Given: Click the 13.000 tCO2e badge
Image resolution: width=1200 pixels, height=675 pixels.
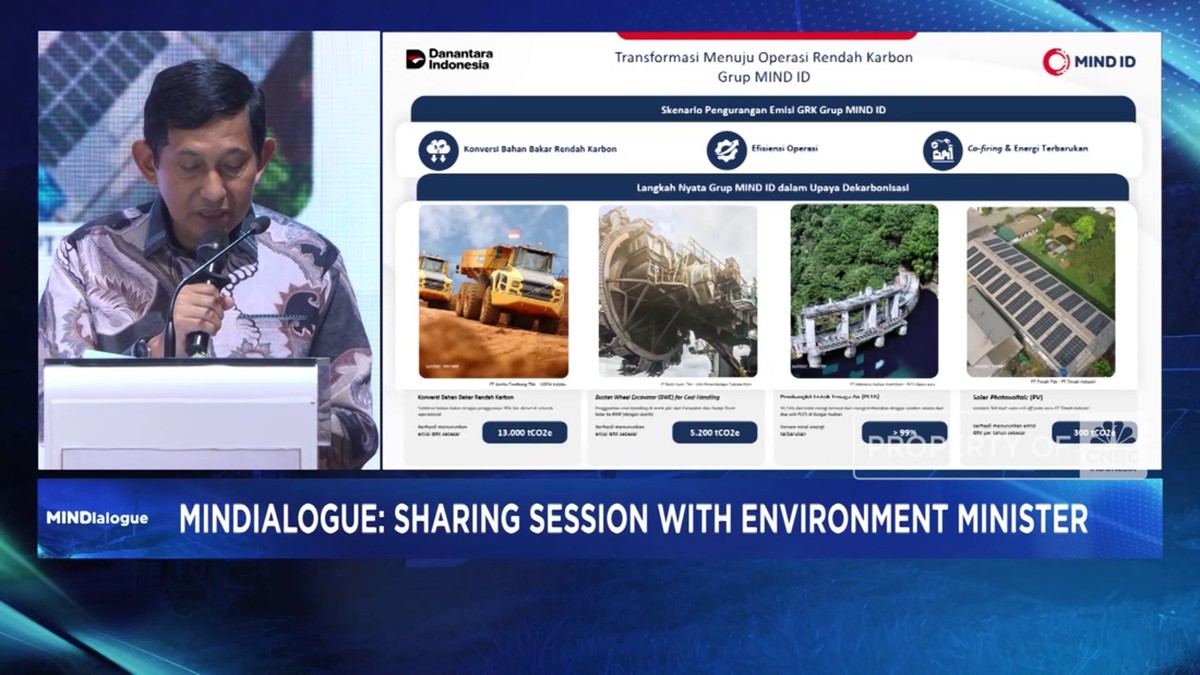Looking at the screenshot, I should click(524, 432).
